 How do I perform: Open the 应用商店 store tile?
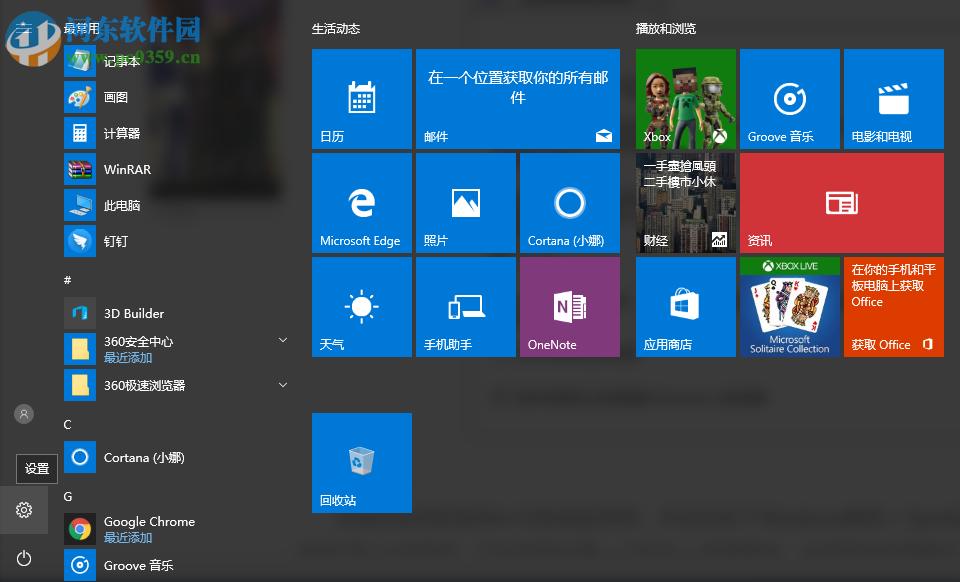point(685,306)
